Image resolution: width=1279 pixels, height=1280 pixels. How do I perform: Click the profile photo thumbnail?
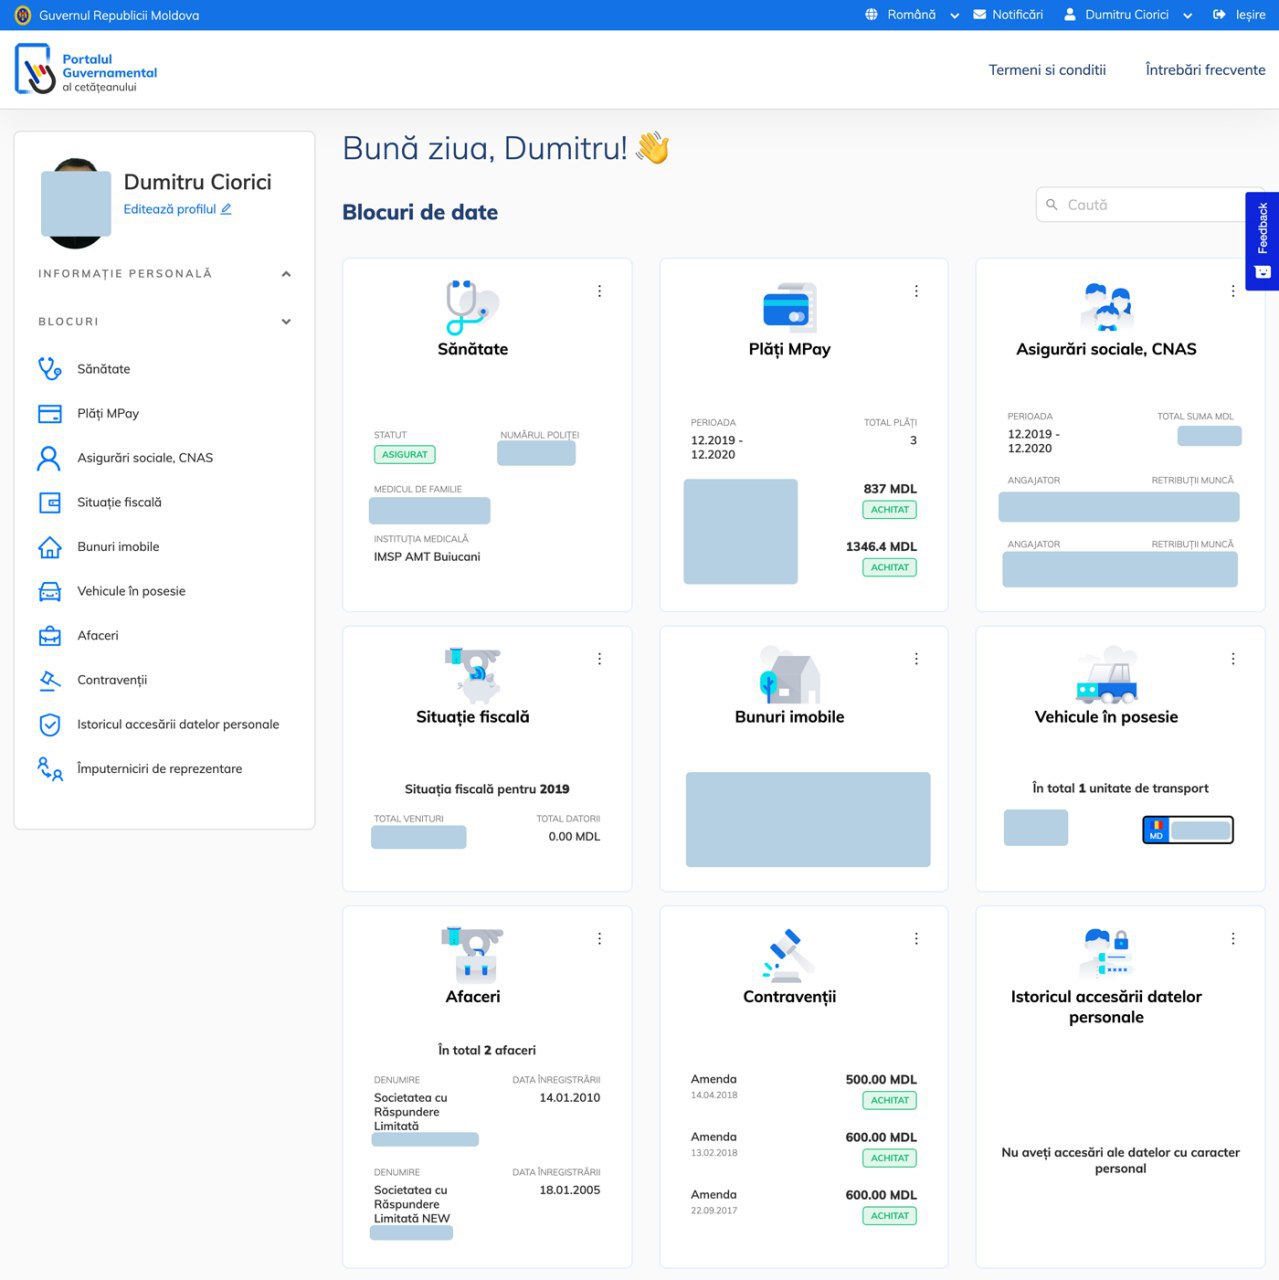tap(76, 203)
